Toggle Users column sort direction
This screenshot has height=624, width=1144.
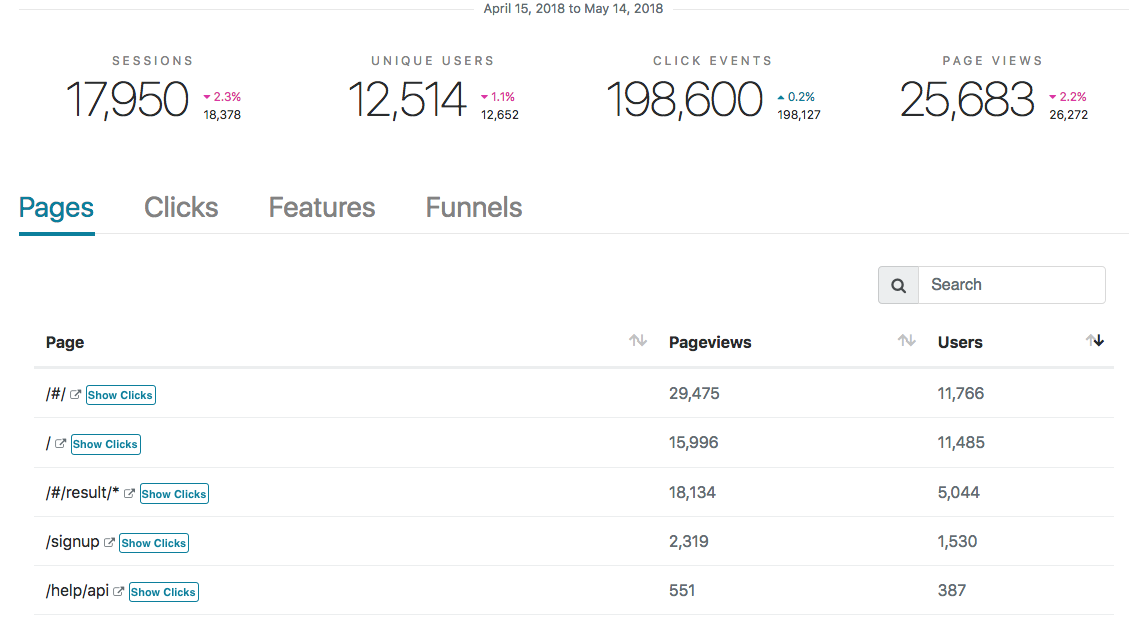point(1094,341)
